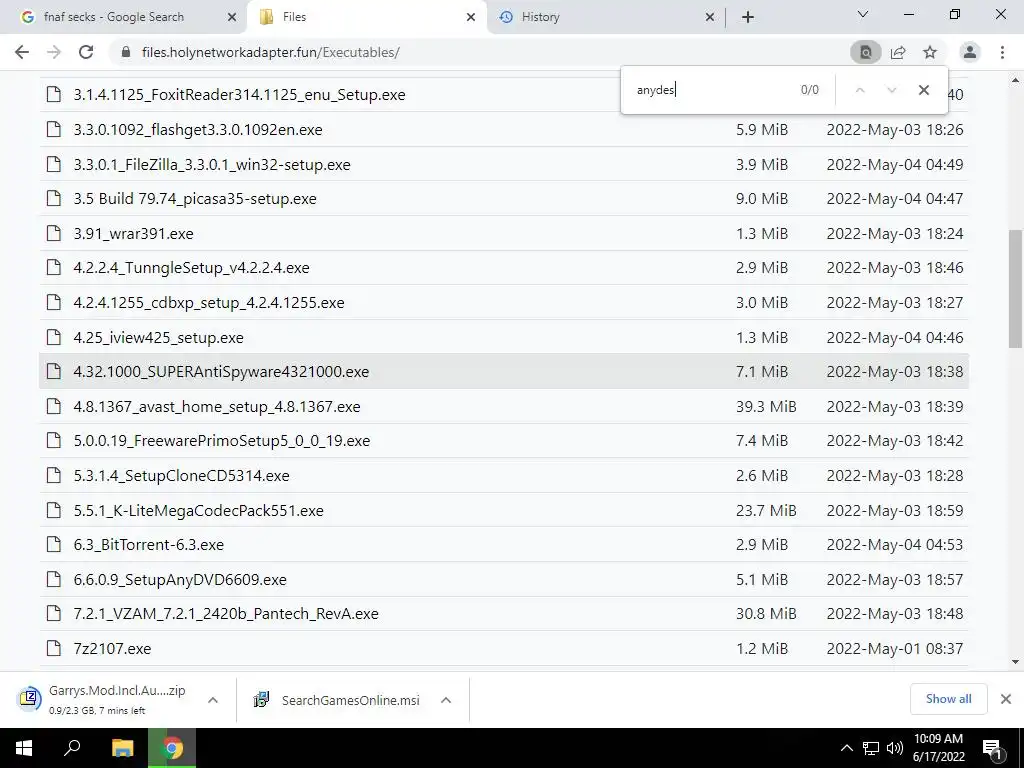The image size is (1024, 768).
Task: Open VZAM_7.2.1 Pantech RevA link
Action: click(226, 614)
